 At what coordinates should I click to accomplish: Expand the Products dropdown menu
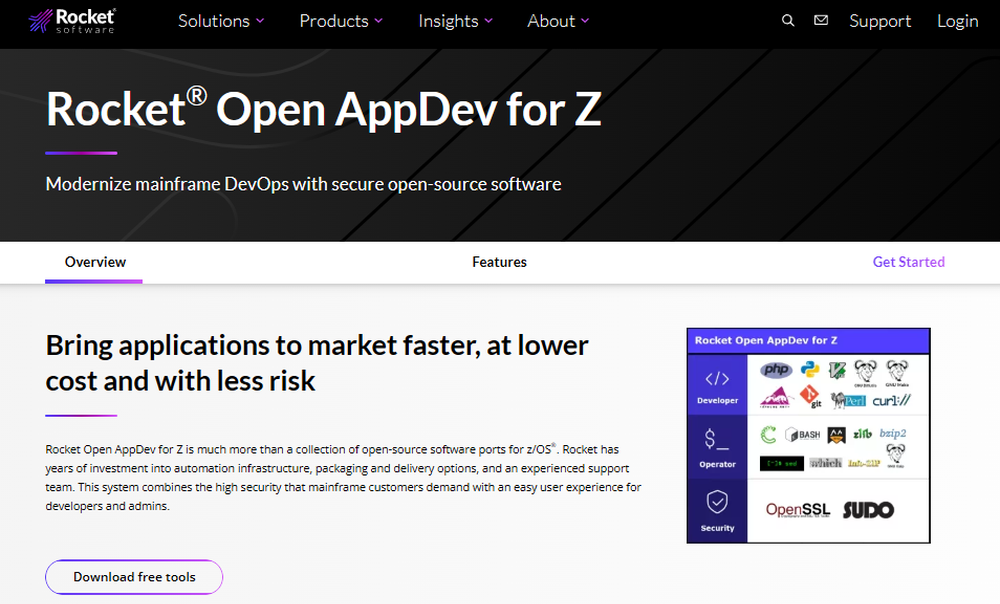click(341, 21)
